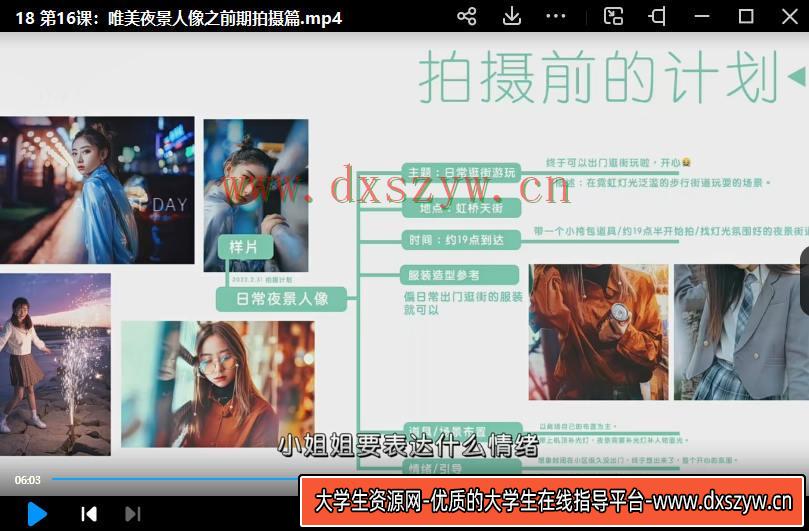Viewport: 809px width, 531px height.
Task: Play the video with the blue play button
Action: click(37, 513)
